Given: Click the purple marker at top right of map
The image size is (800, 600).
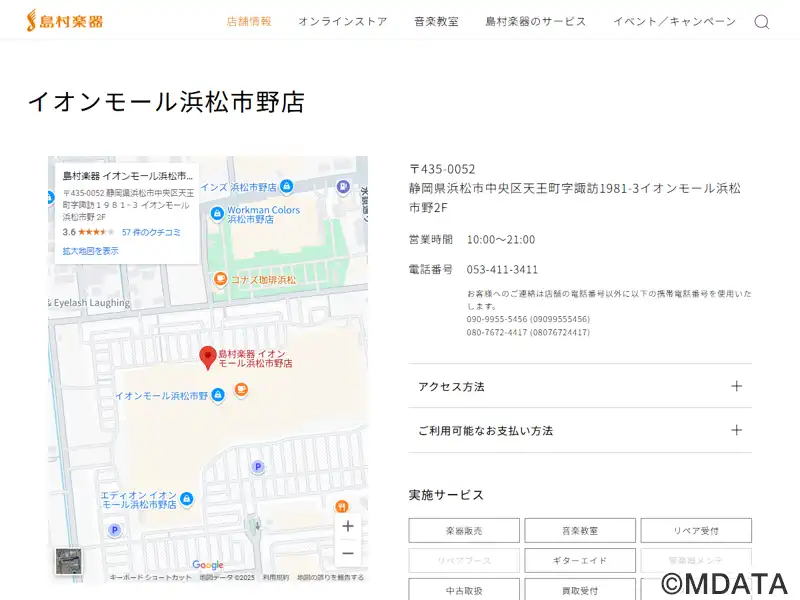Looking at the screenshot, I should [x=343, y=186].
